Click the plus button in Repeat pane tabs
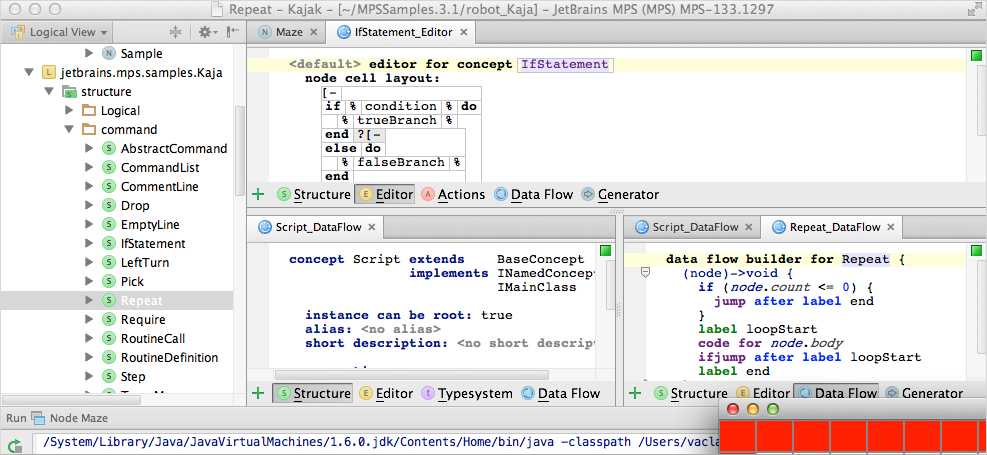Screen dimensions: 987x455 coord(635,393)
